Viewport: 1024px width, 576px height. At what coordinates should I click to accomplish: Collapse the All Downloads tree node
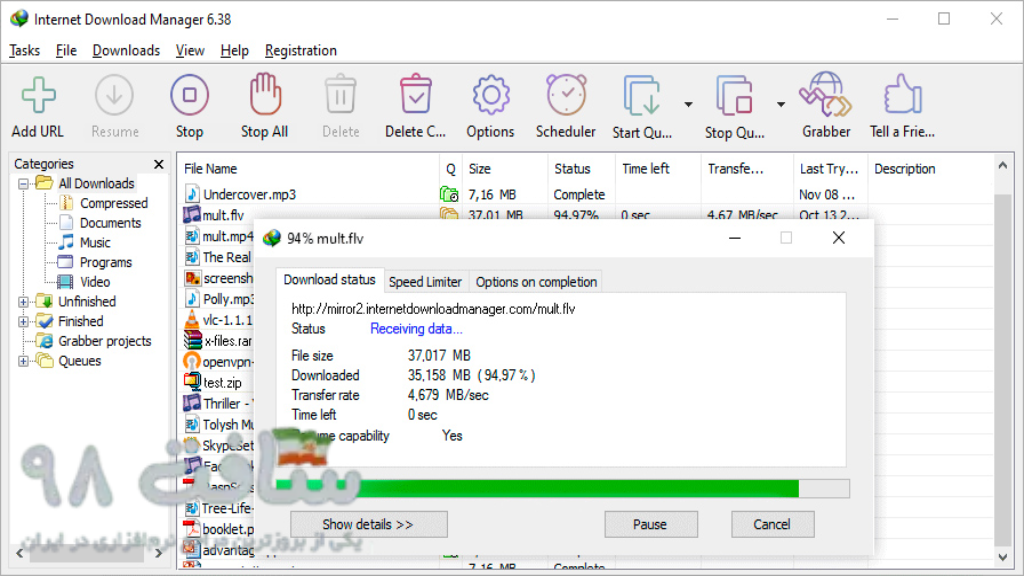24,184
